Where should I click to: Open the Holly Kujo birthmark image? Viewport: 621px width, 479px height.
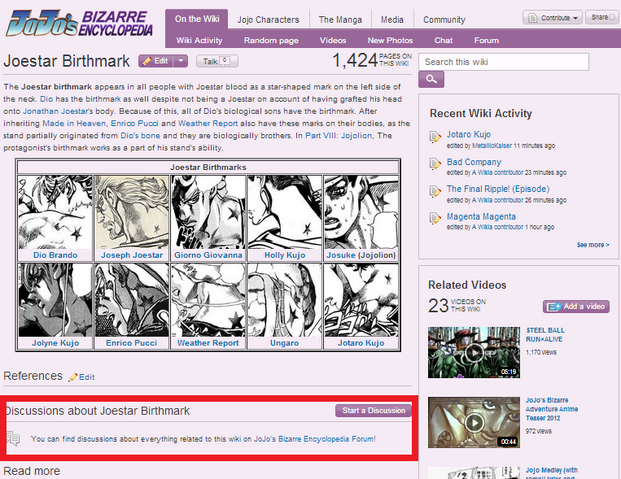point(285,213)
